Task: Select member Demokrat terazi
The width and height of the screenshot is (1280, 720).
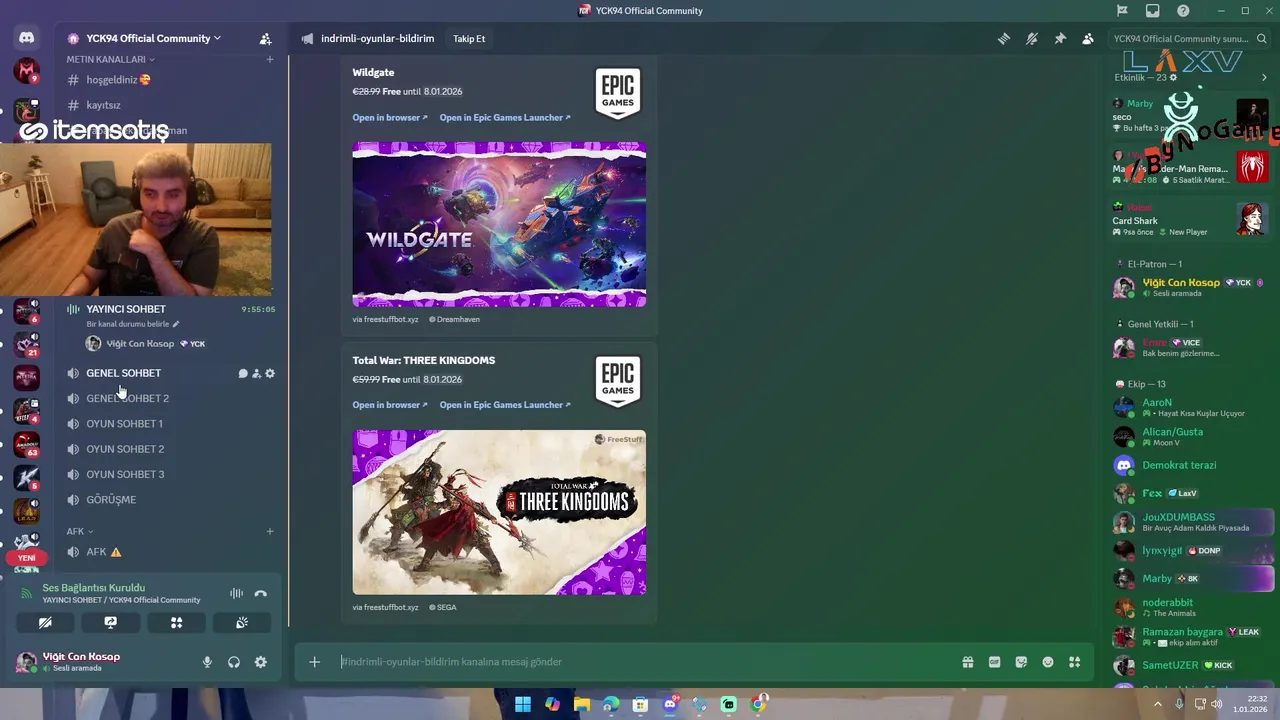Action: [1192, 465]
